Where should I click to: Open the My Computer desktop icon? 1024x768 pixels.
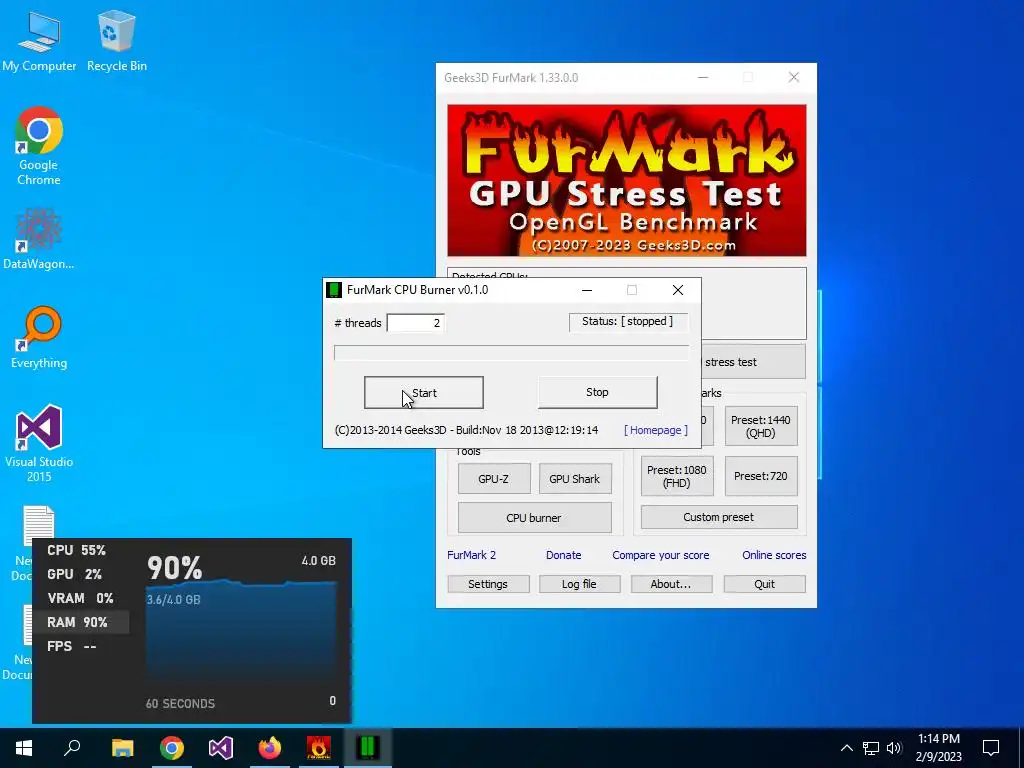[x=39, y=42]
